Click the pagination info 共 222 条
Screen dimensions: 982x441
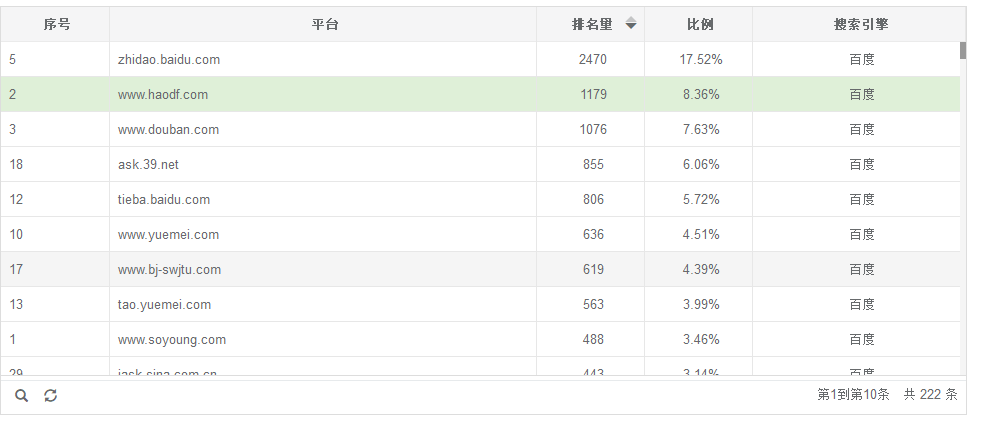[x=930, y=395]
